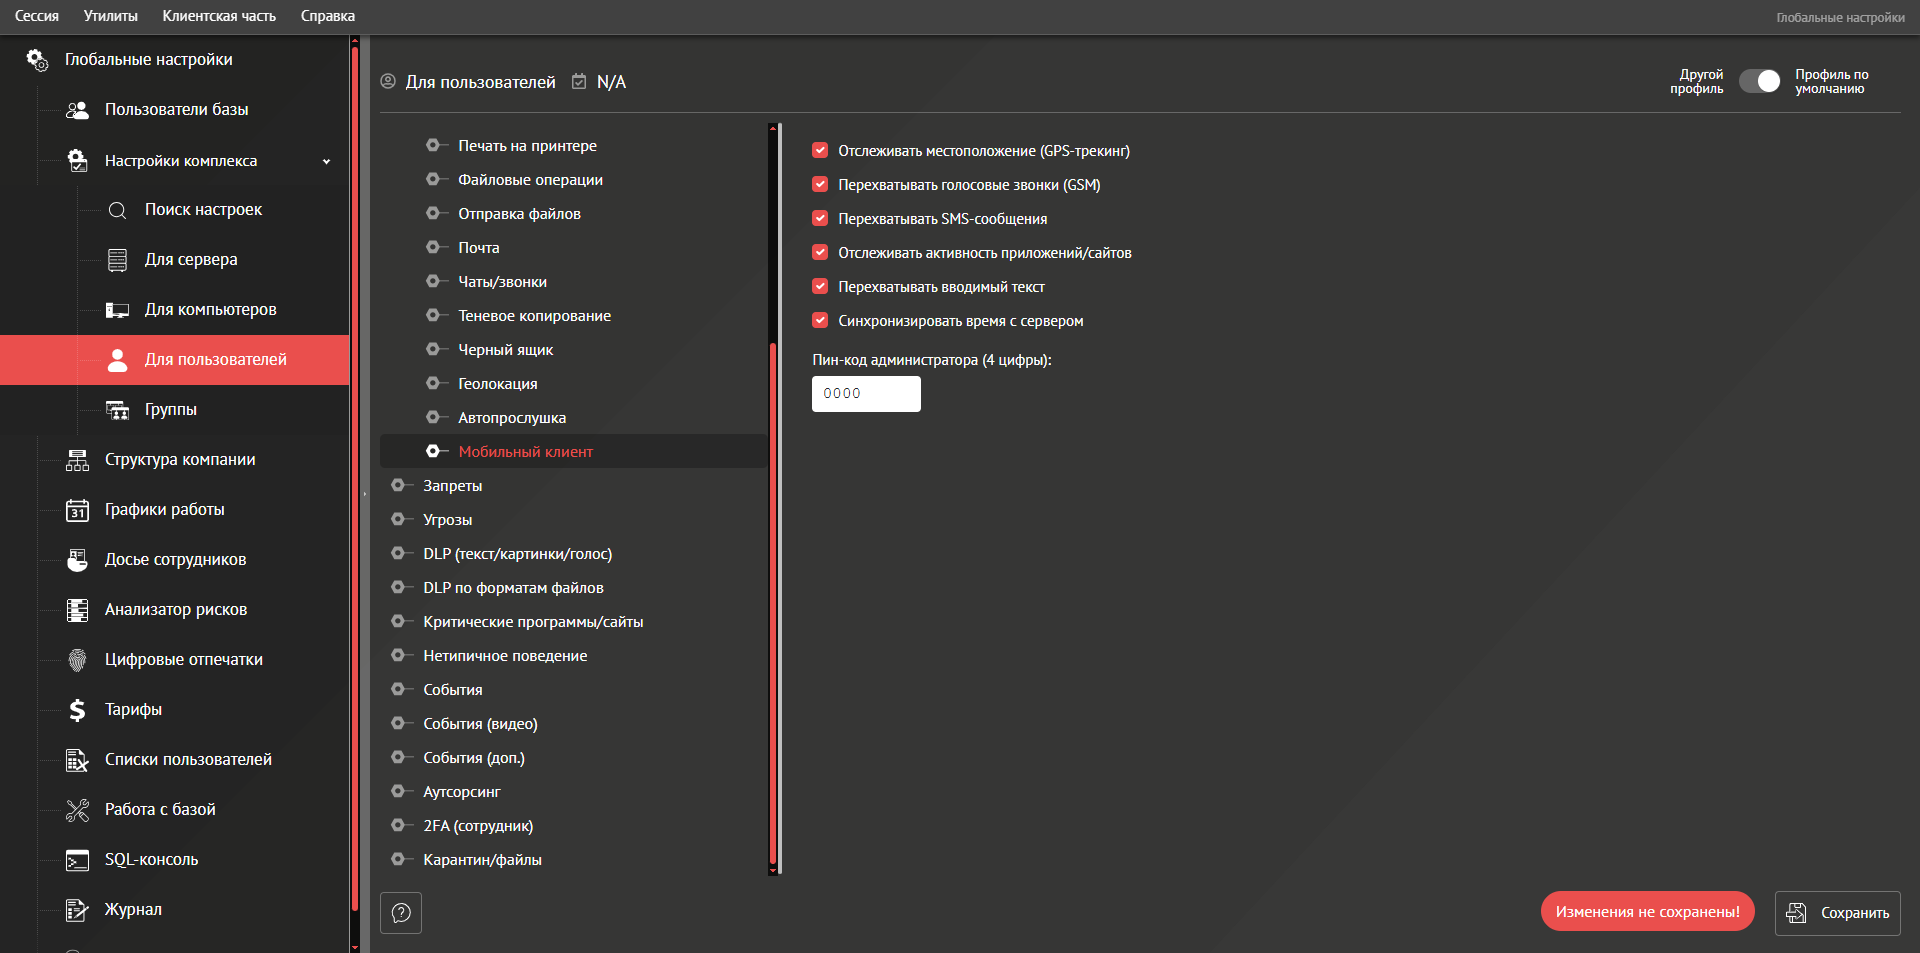Click the magnifier icon for Поиск настроек
This screenshot has width=1920, height=953.
(117, 210)
